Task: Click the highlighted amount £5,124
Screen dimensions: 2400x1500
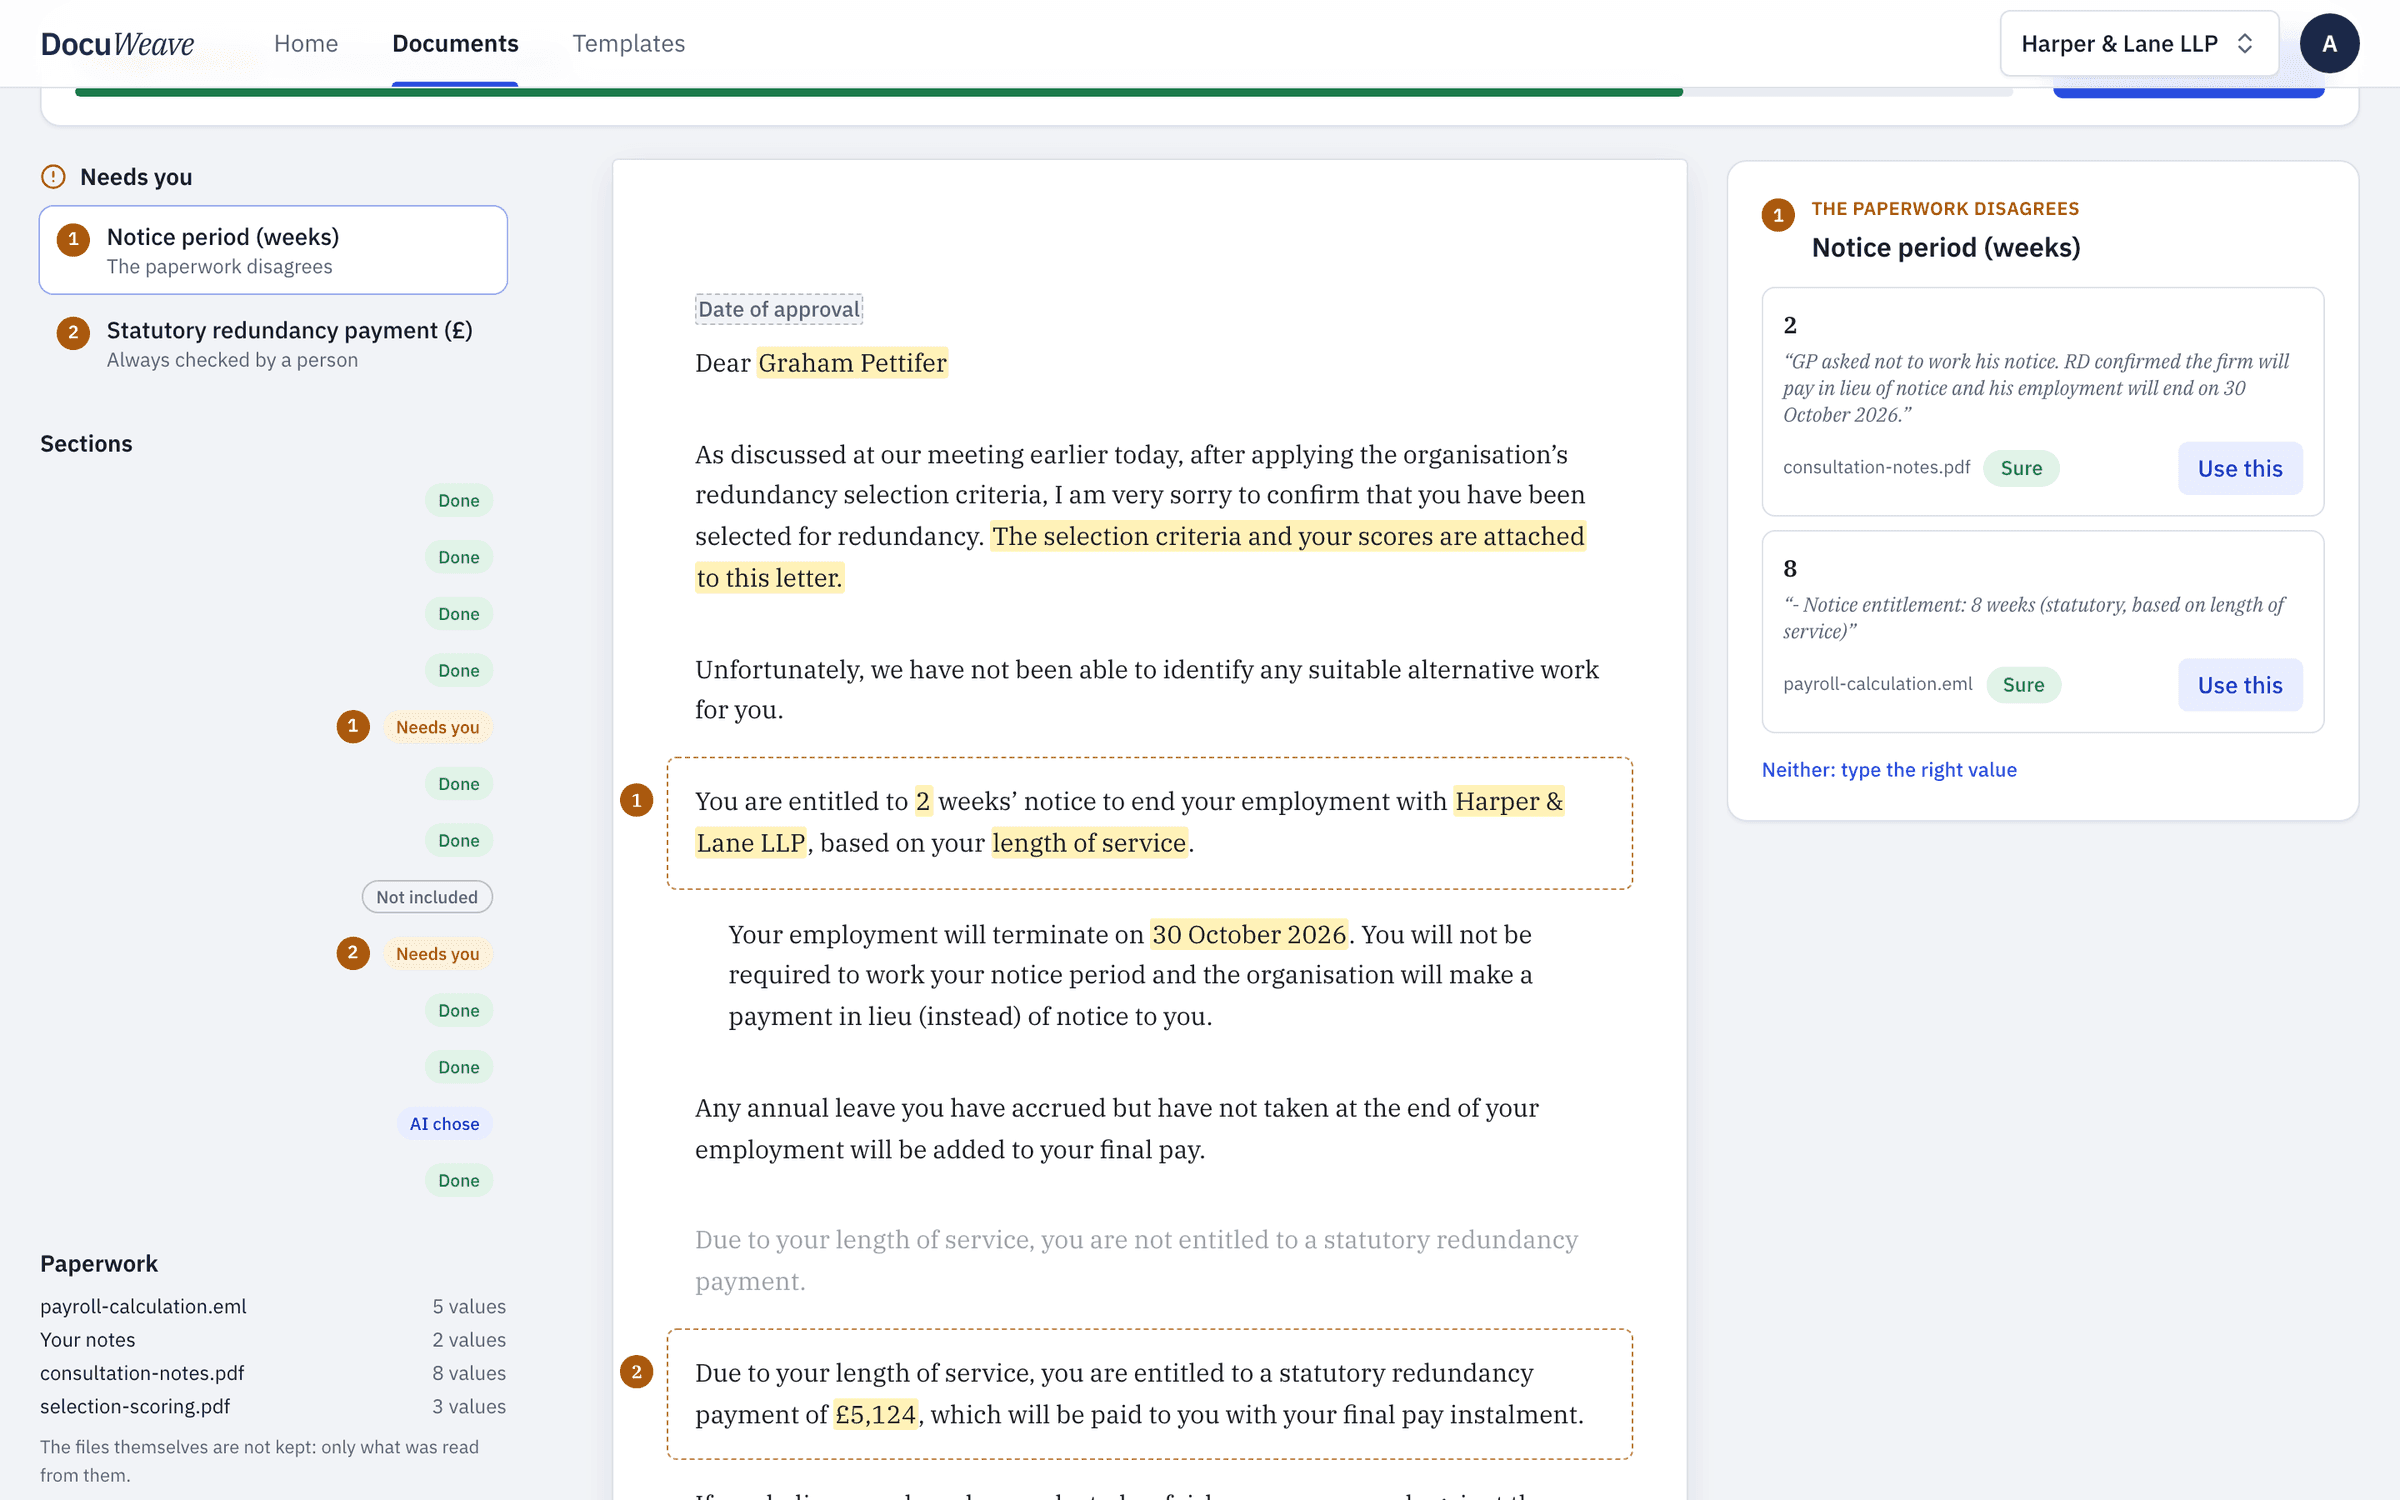Action: 875,1414
